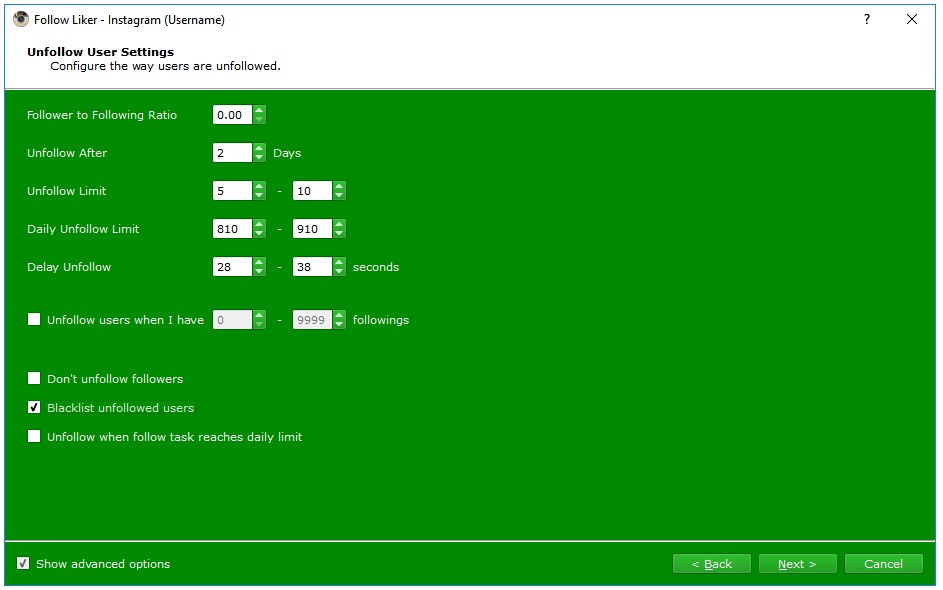The image size is (943, 590).
Task: Uncheck Blacklist unfollowed users
Action: coord(34,407)
